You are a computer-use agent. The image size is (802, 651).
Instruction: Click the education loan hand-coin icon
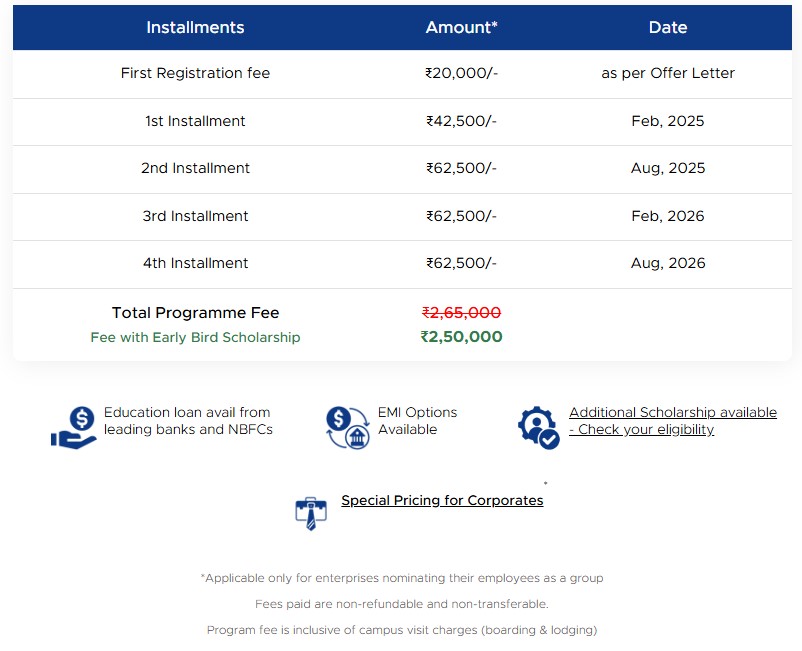pyautogui.click(x=74, y=428)
